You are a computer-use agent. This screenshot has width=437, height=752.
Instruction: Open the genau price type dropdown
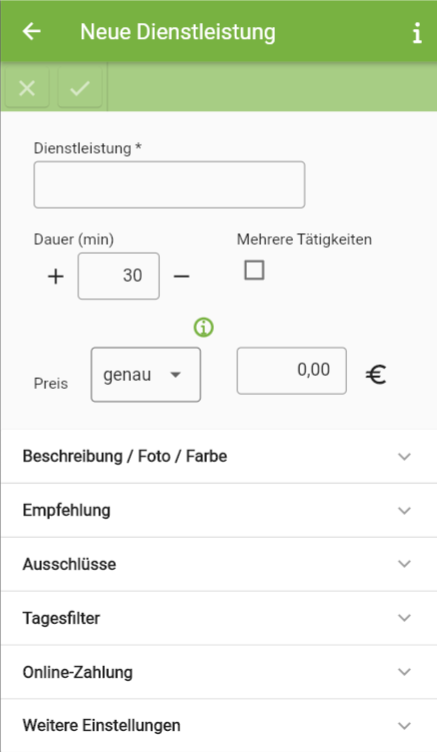pyautogui.click(x=146, y=375)
